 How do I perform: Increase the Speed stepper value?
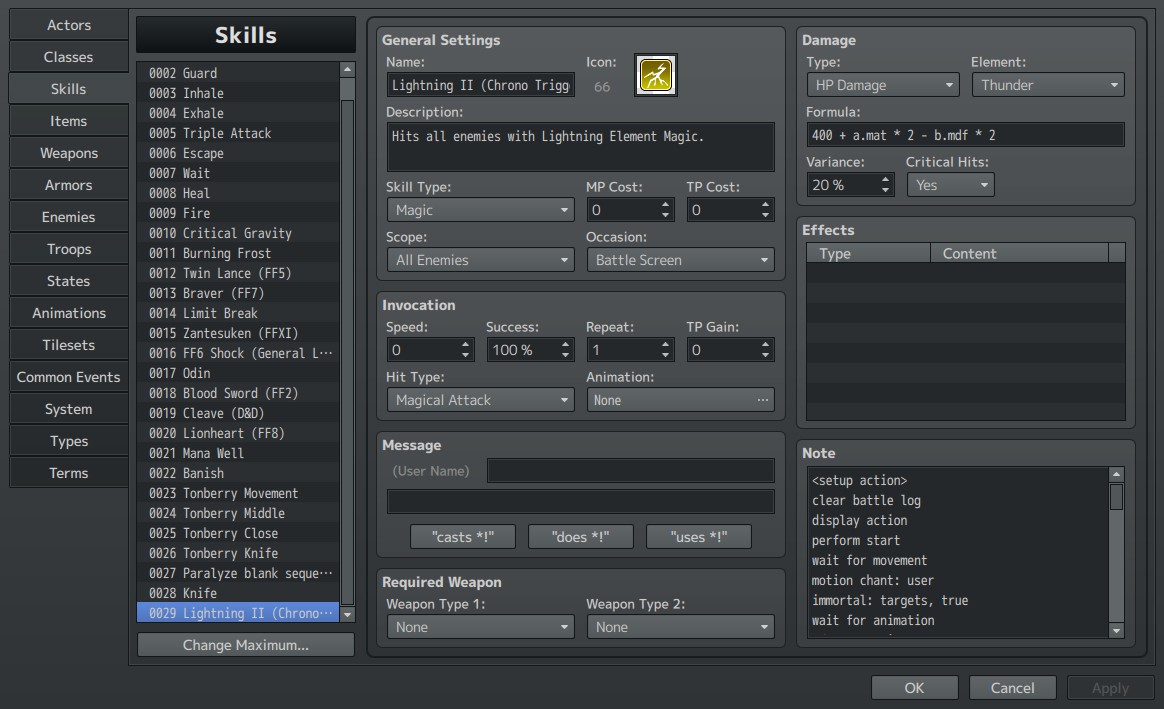(x=465, y=344)
